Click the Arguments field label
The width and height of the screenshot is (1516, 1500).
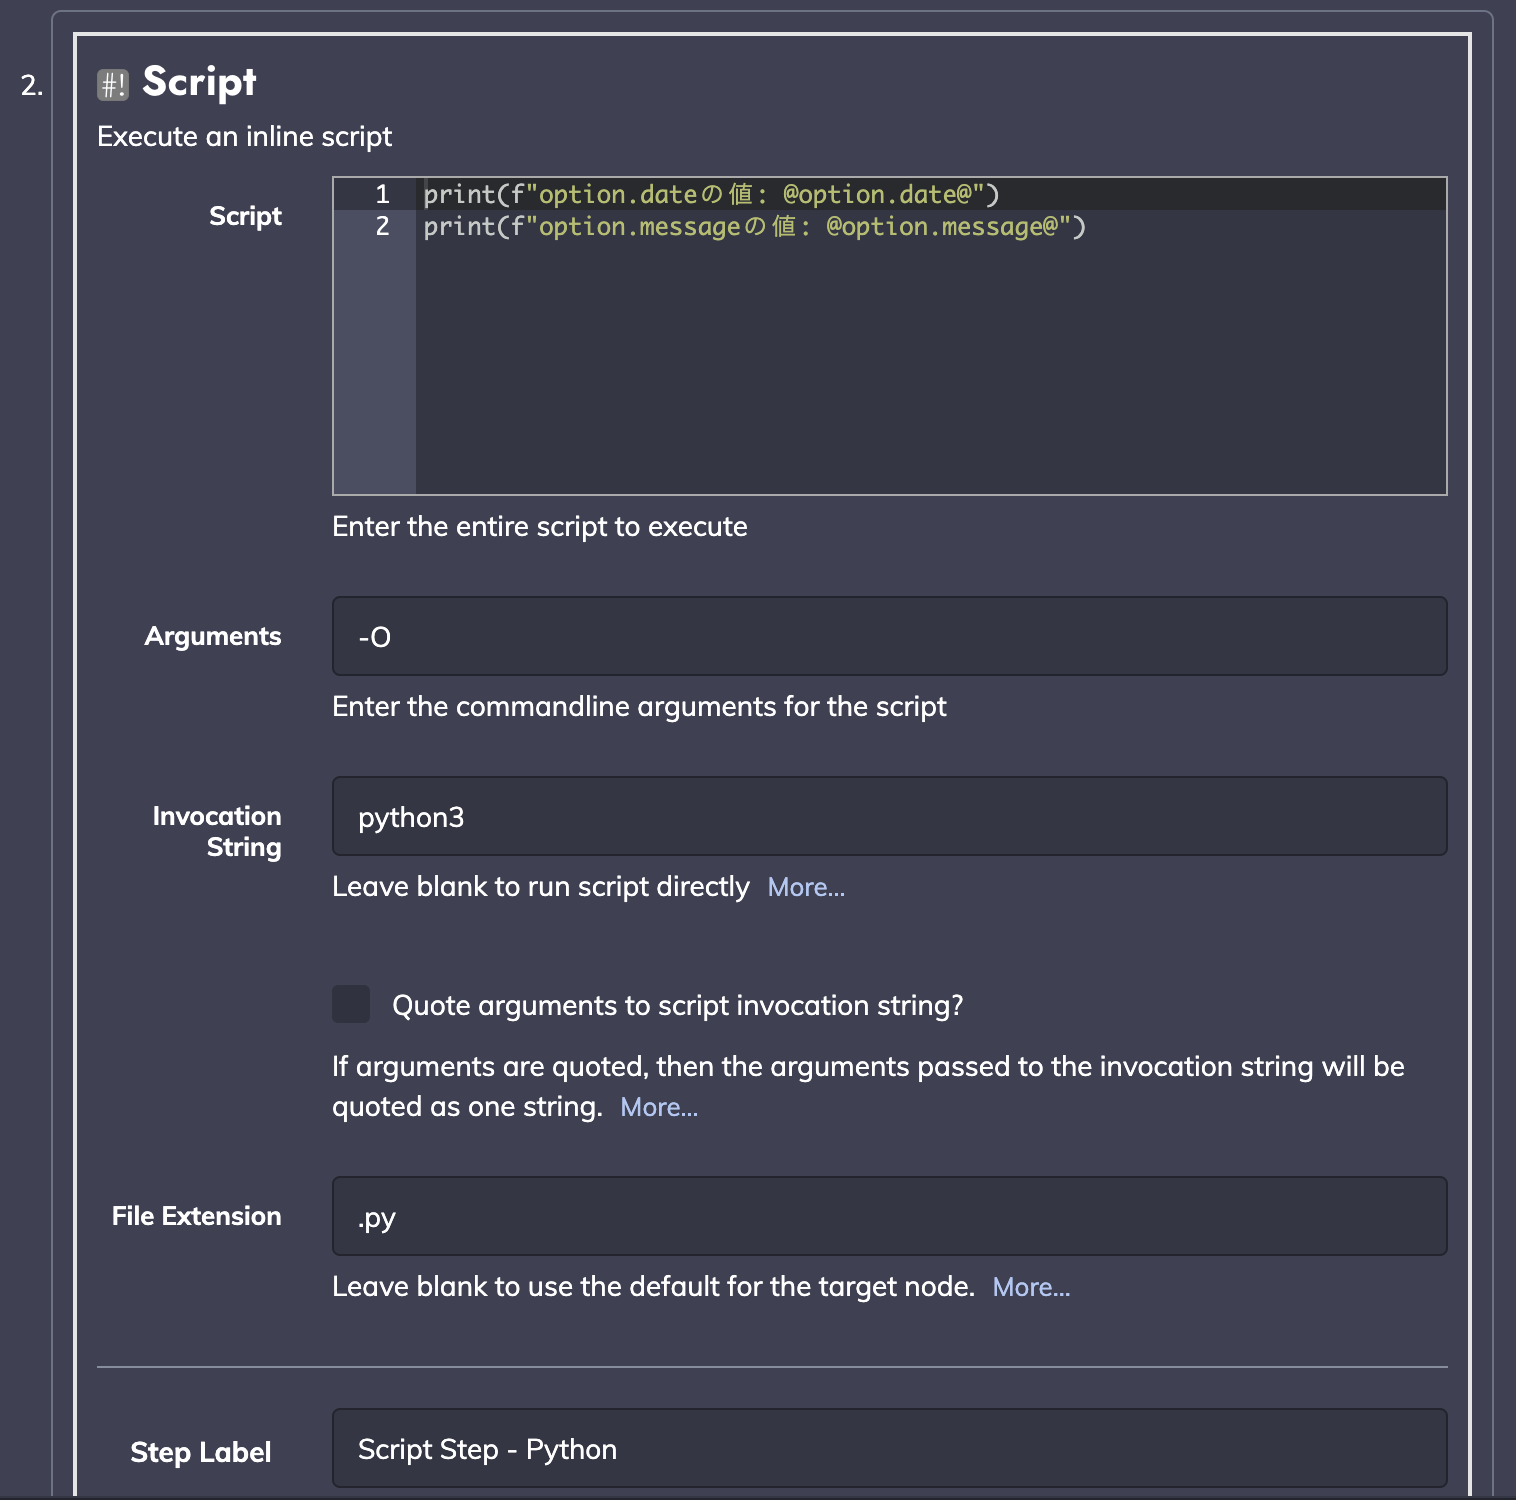pos(213,636)
